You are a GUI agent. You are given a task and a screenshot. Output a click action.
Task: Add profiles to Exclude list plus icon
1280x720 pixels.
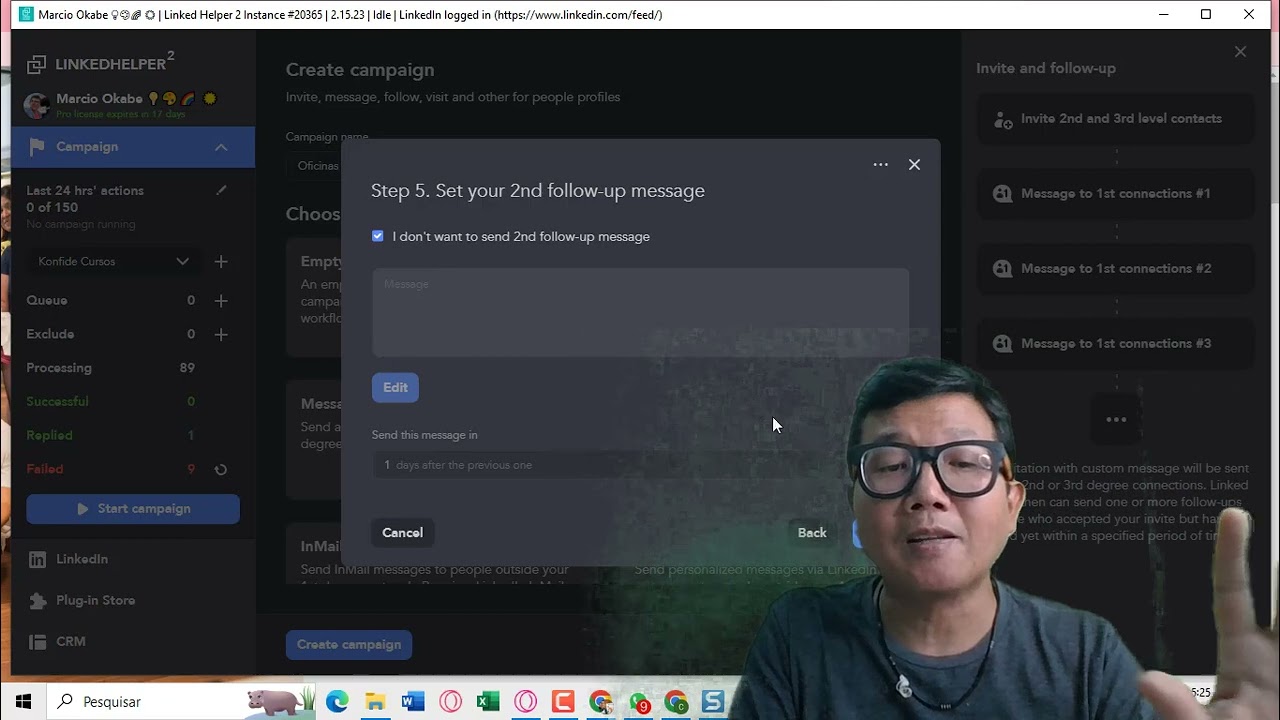click(x=221, y=334)
